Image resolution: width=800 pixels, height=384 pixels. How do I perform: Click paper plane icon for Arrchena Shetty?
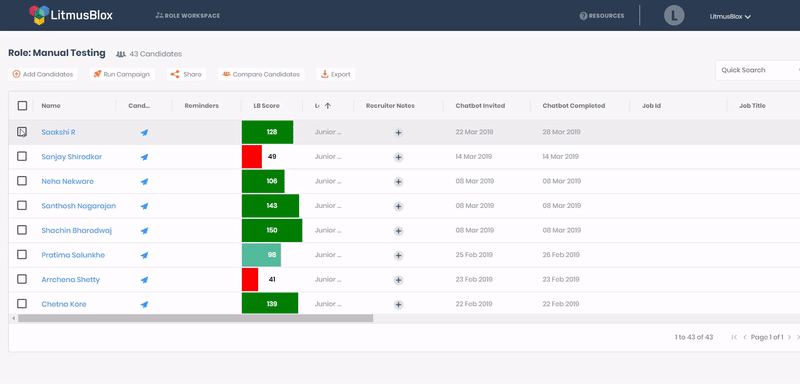coord(144,280)
